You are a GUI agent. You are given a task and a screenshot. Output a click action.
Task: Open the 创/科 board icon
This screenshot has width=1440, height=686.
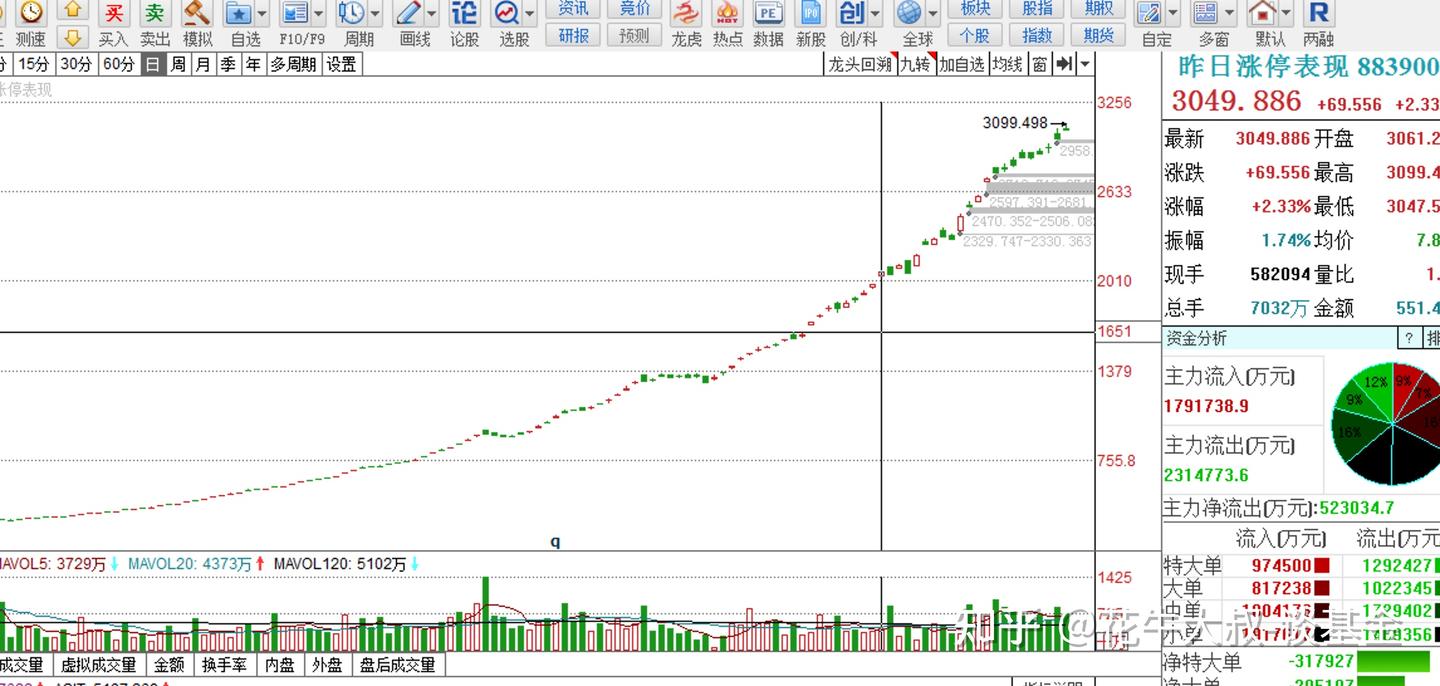pos(852,13)
